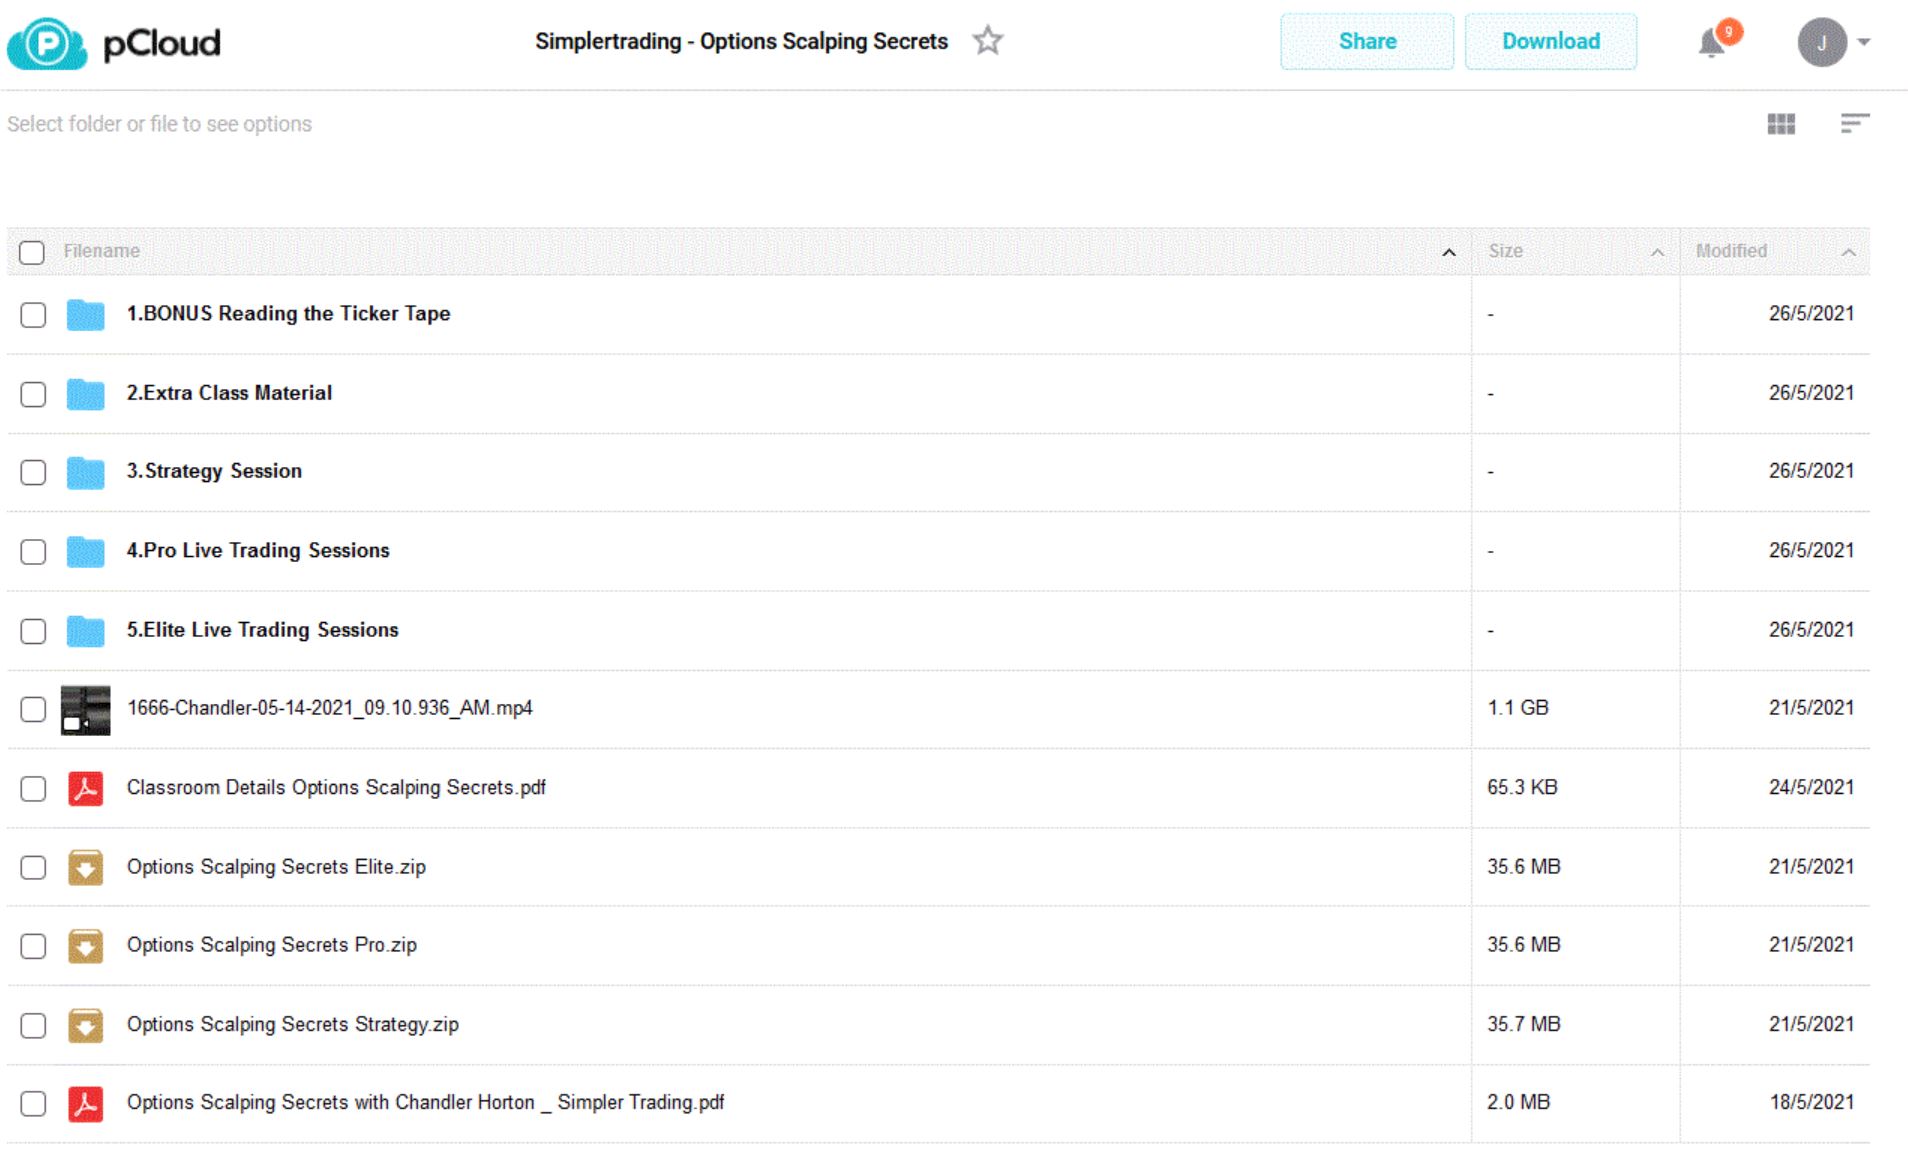Click the Size column header label
1908x1162 pixels.
tap(1506, 251)
